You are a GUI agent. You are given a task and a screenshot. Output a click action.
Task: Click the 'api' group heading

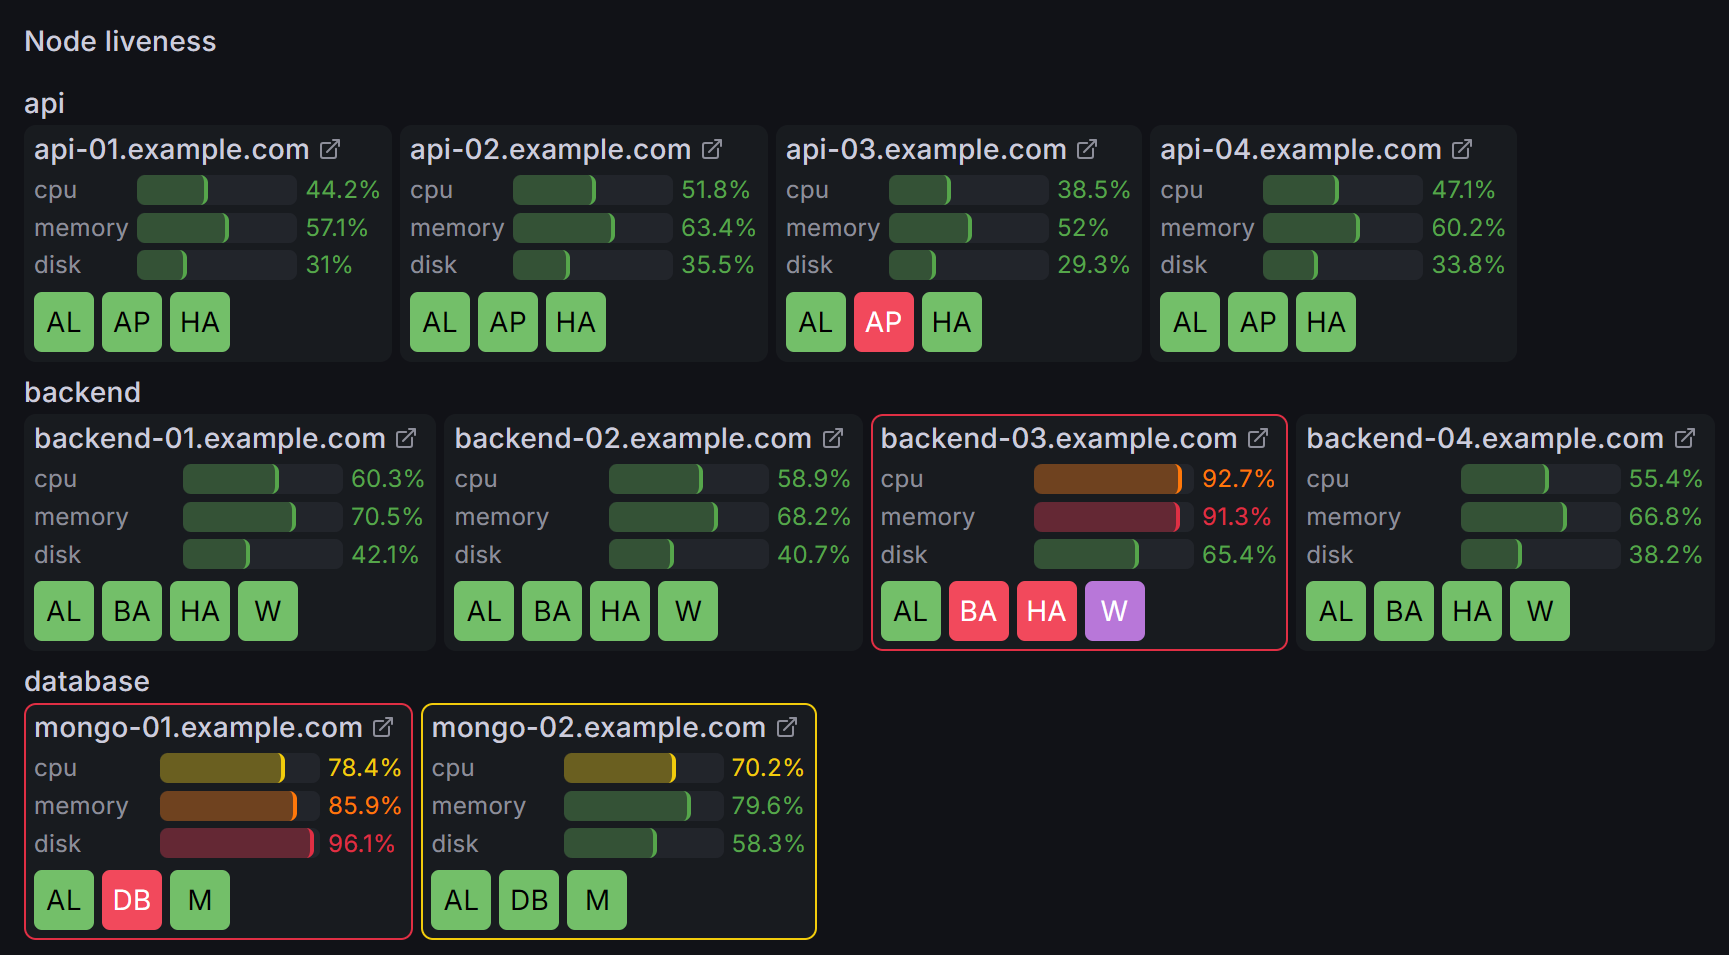point(44,104)
